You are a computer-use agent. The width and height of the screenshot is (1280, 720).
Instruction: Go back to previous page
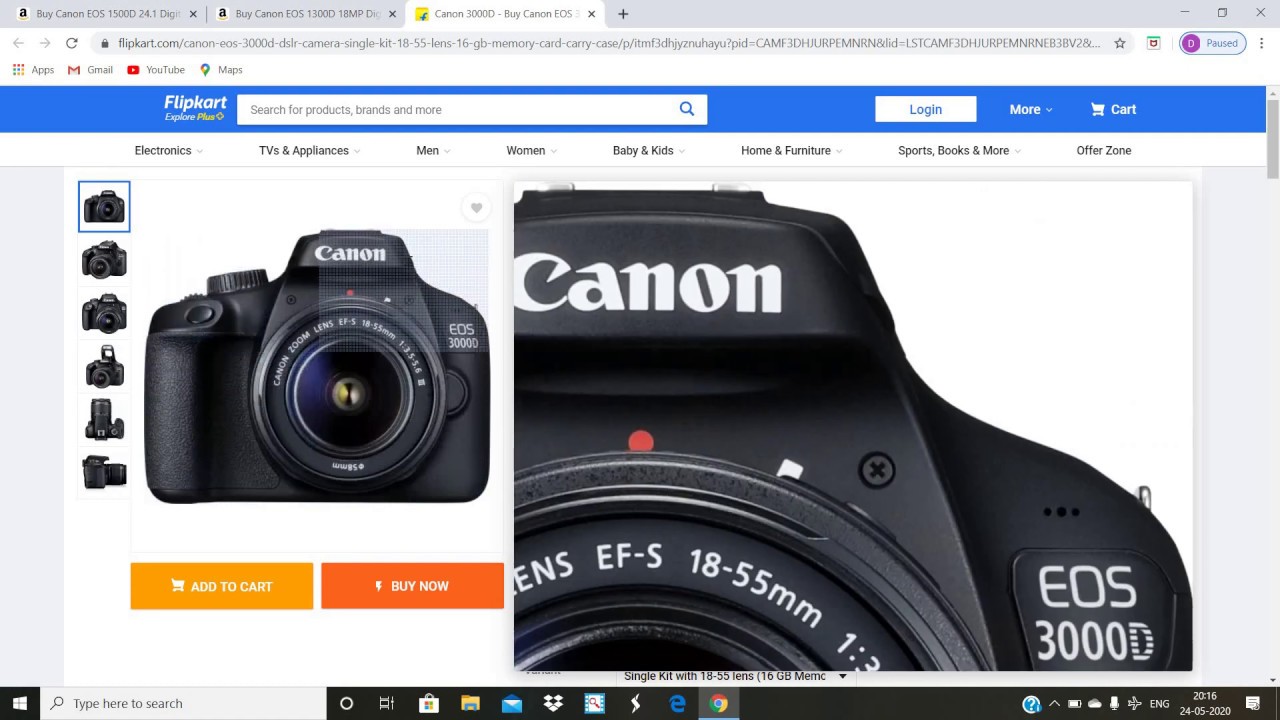pos(18,43)
